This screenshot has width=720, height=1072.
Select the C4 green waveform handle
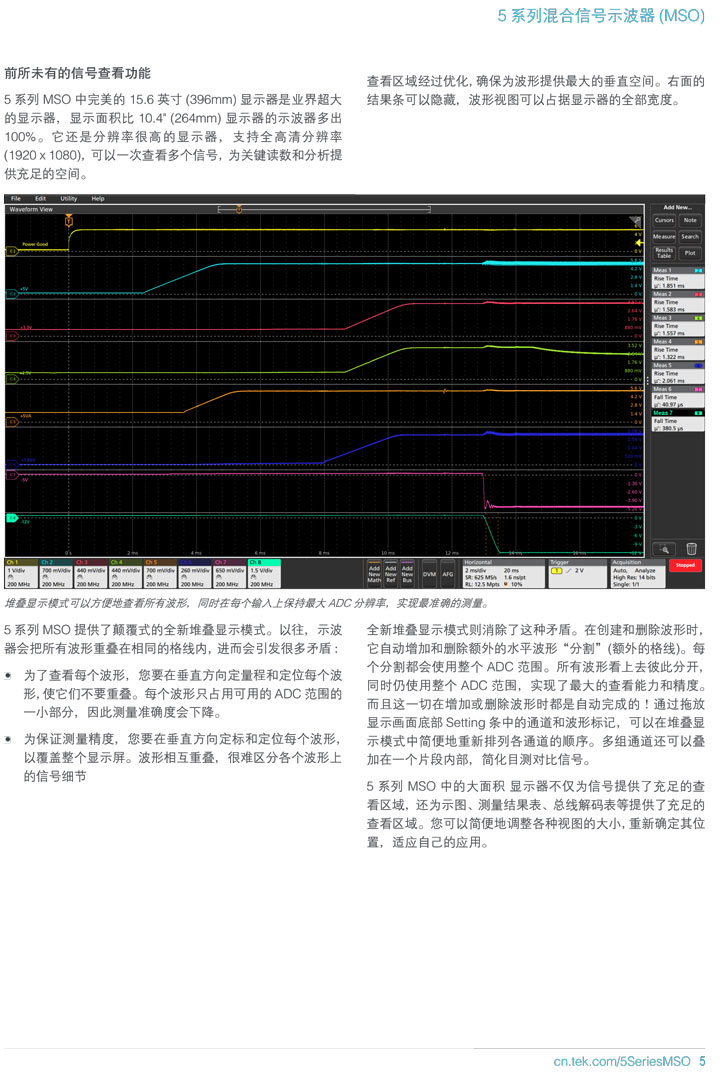tap(12, 379)
